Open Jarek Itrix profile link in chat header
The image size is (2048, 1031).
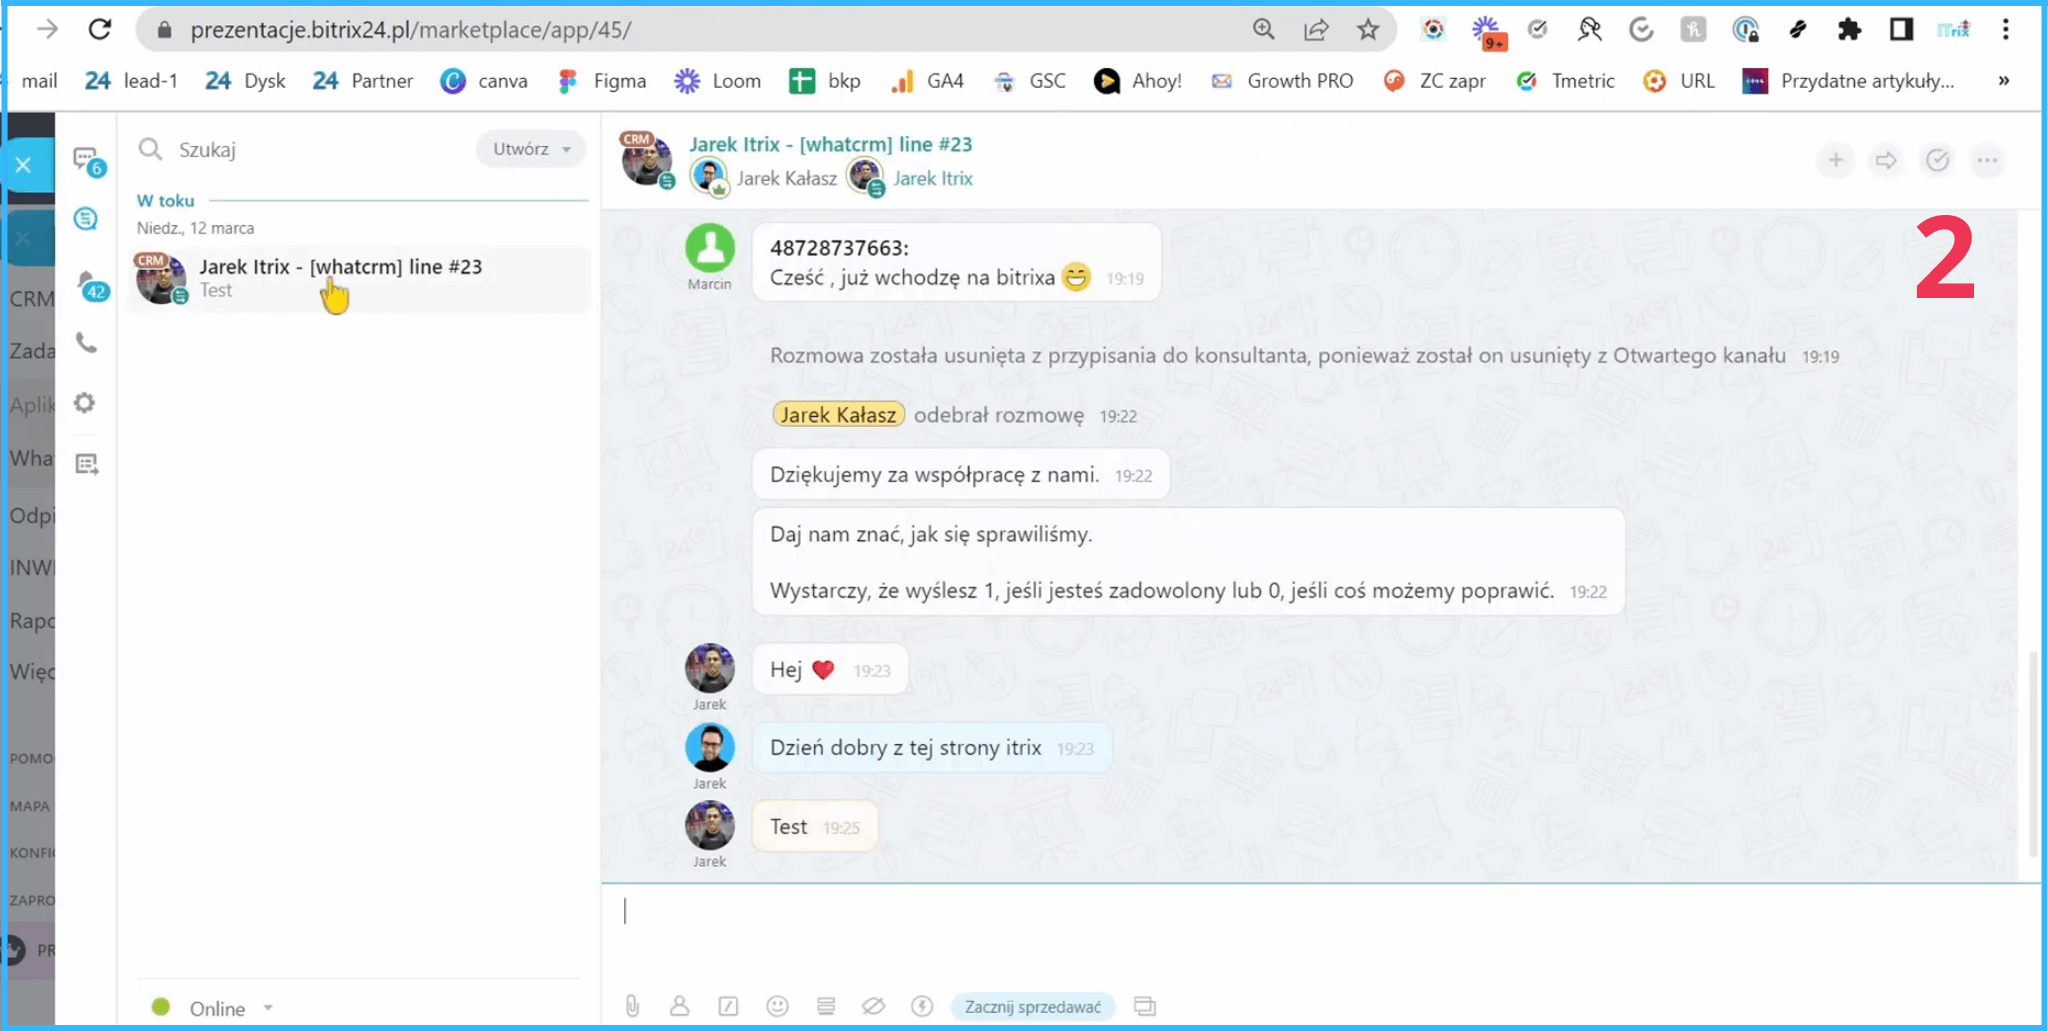point(932,178)
